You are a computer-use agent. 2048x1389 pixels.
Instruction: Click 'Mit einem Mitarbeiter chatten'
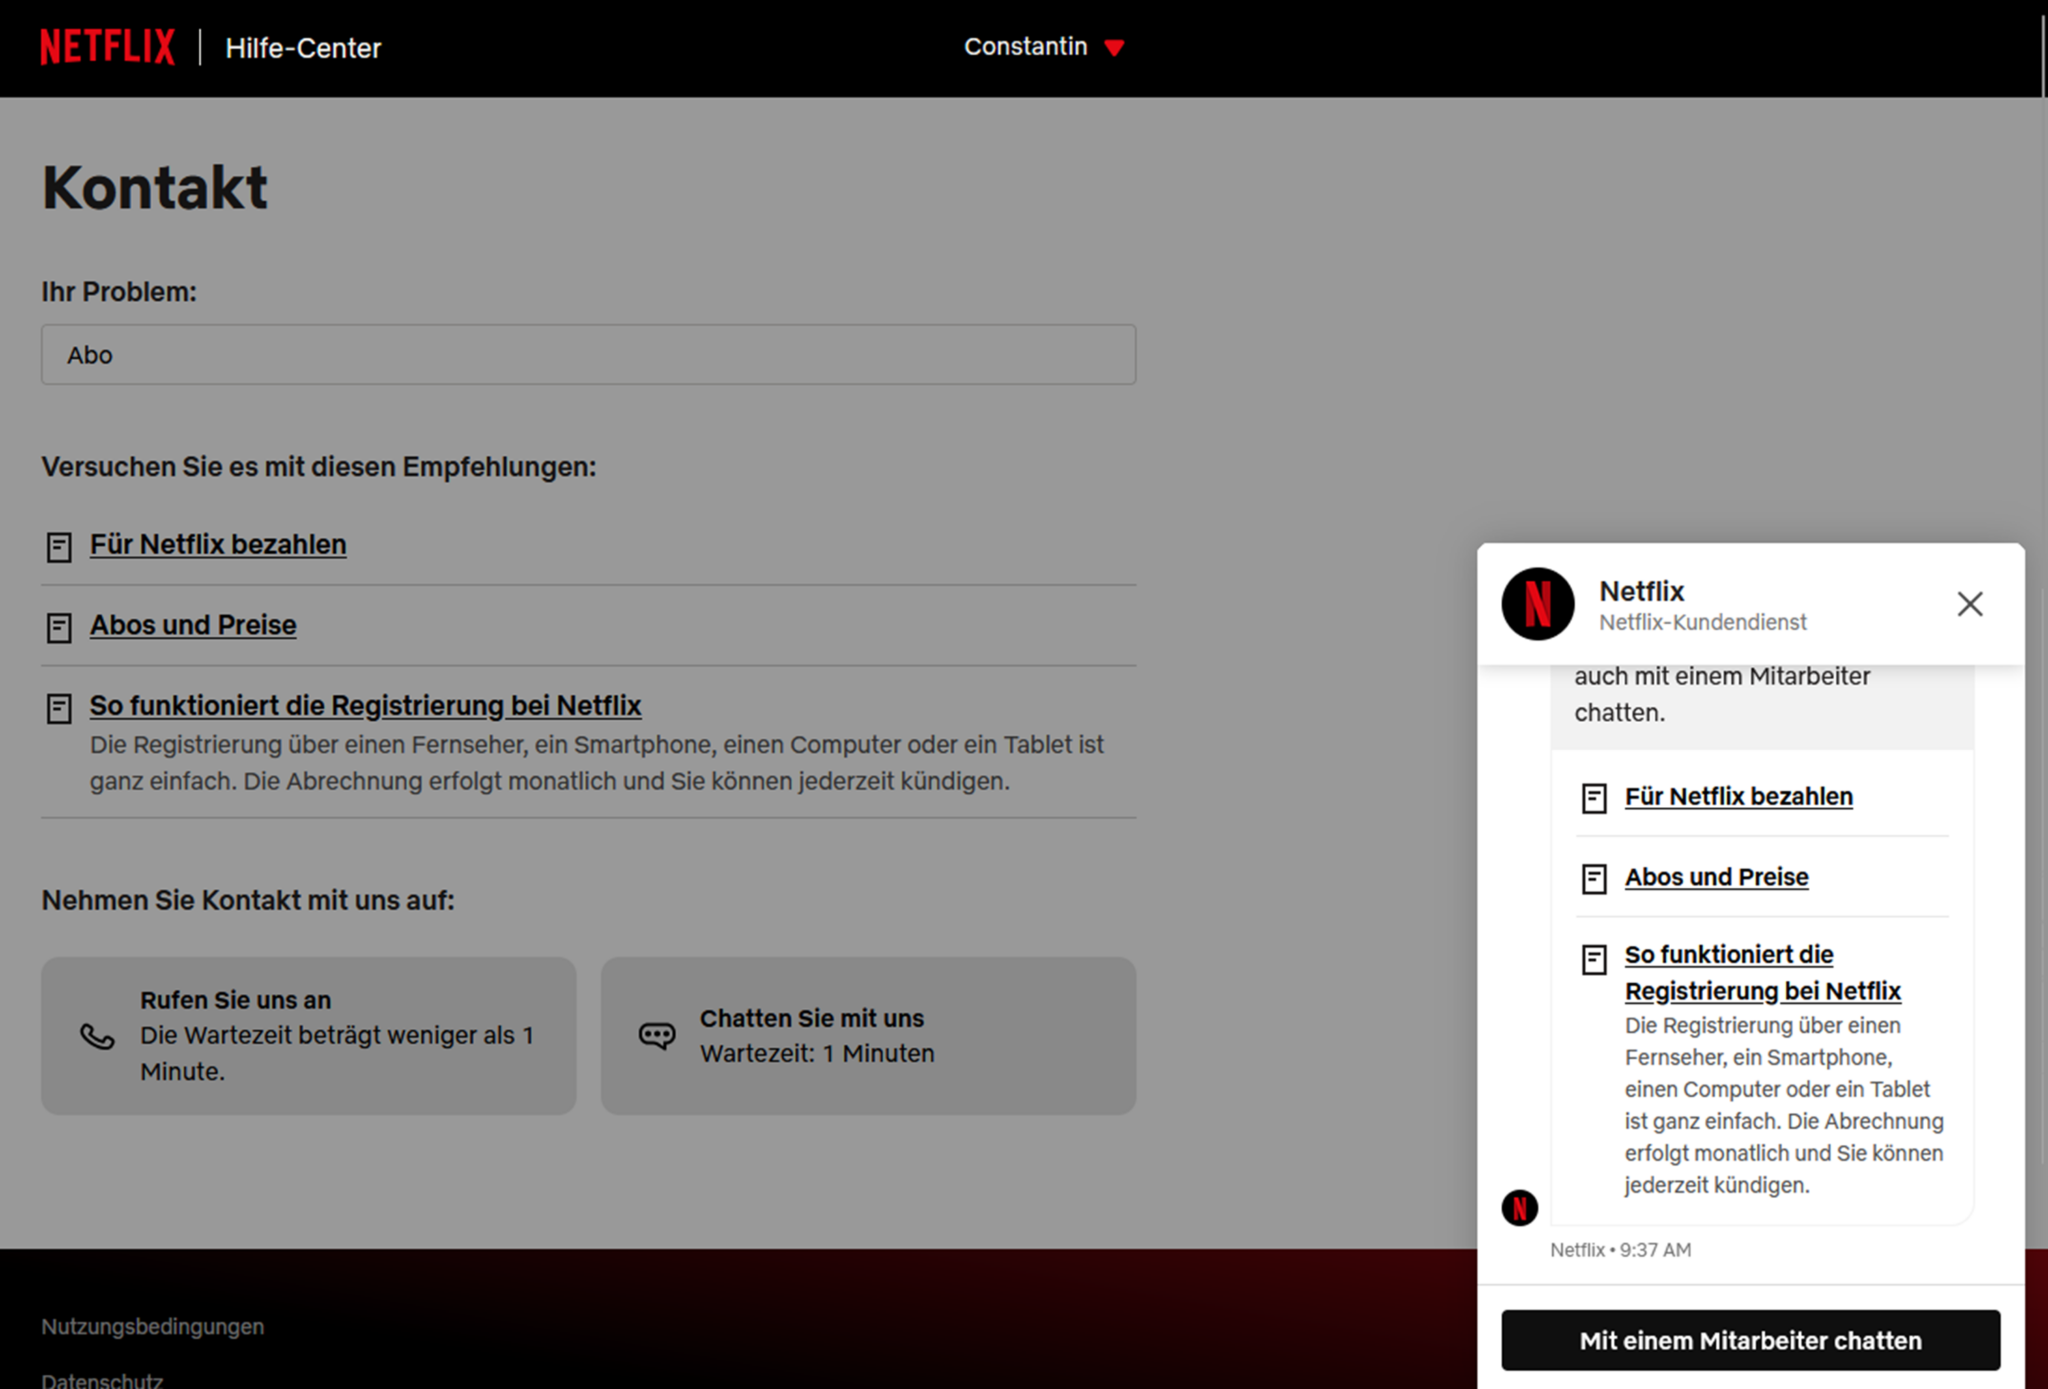(x=1749, y=1340)
